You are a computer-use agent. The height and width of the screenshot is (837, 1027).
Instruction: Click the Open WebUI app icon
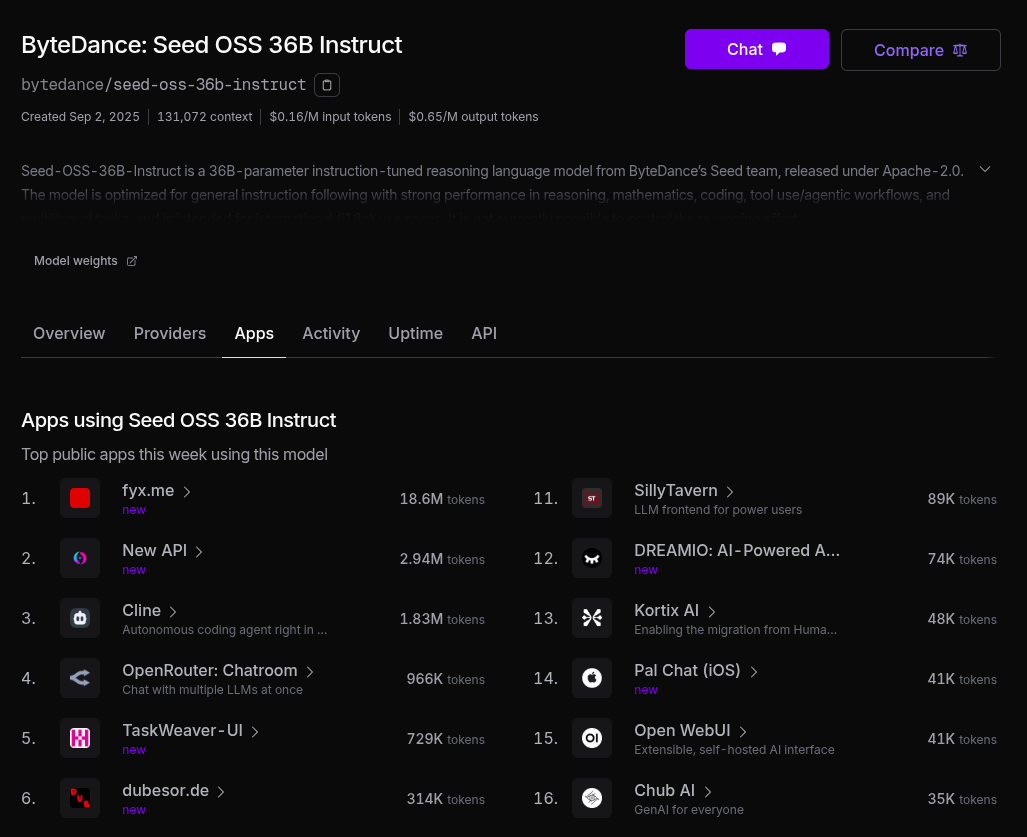click(592, 738)
